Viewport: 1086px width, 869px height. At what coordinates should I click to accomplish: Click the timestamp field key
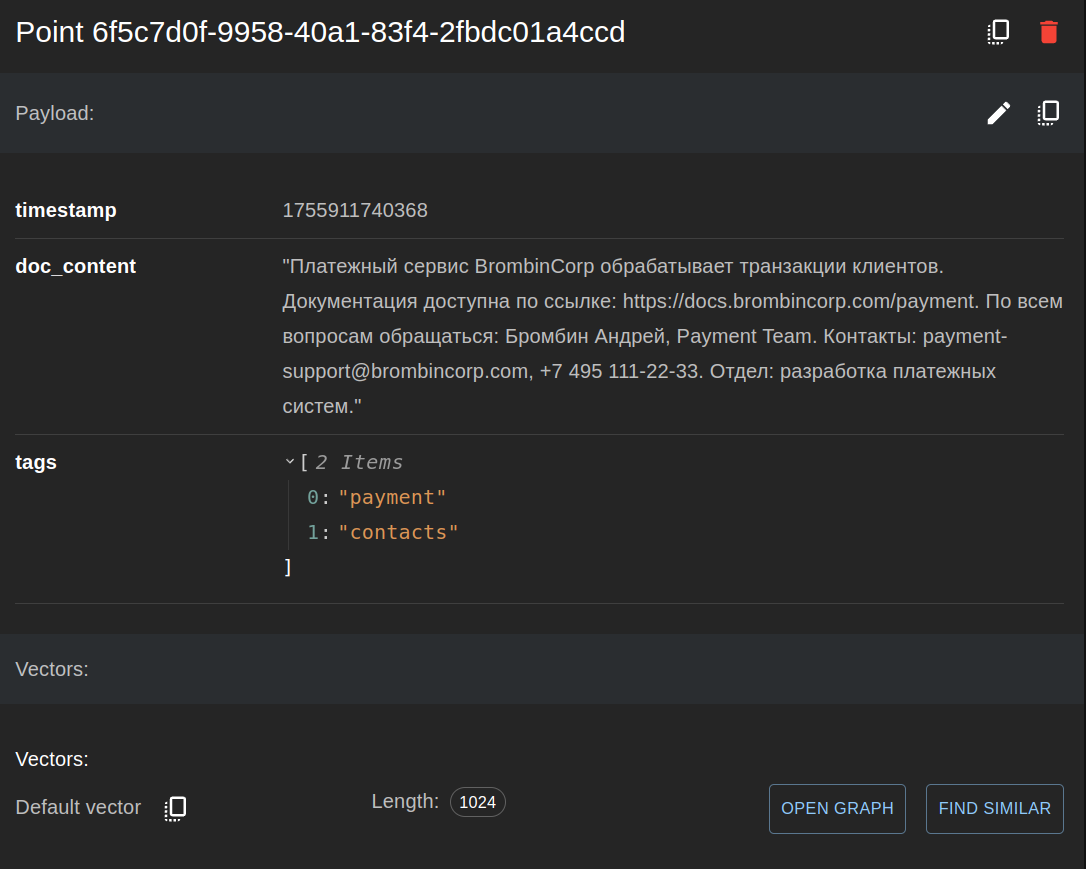[x=66, y=210]
